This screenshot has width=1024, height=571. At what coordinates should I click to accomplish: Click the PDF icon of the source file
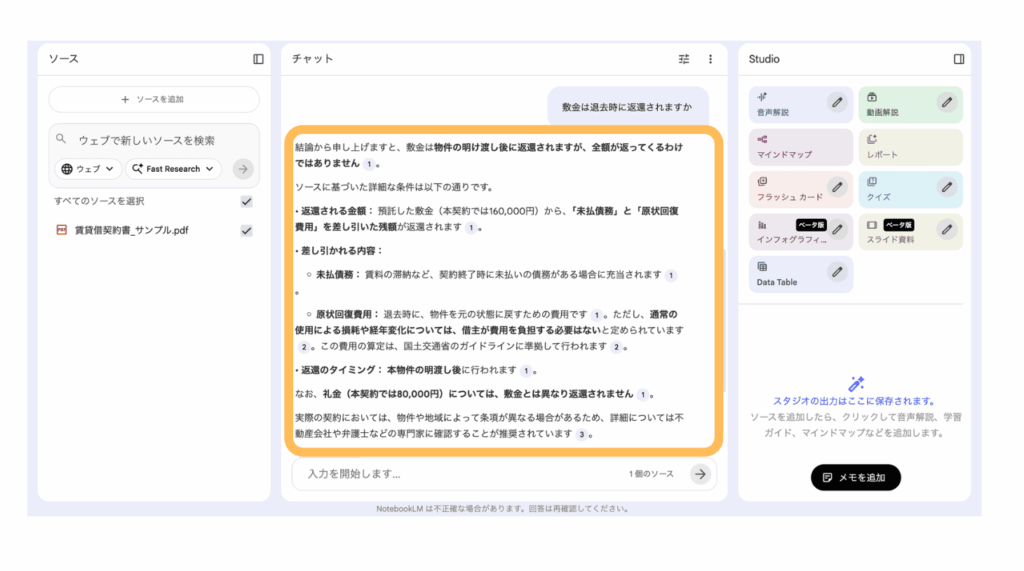tap(61, 230)
